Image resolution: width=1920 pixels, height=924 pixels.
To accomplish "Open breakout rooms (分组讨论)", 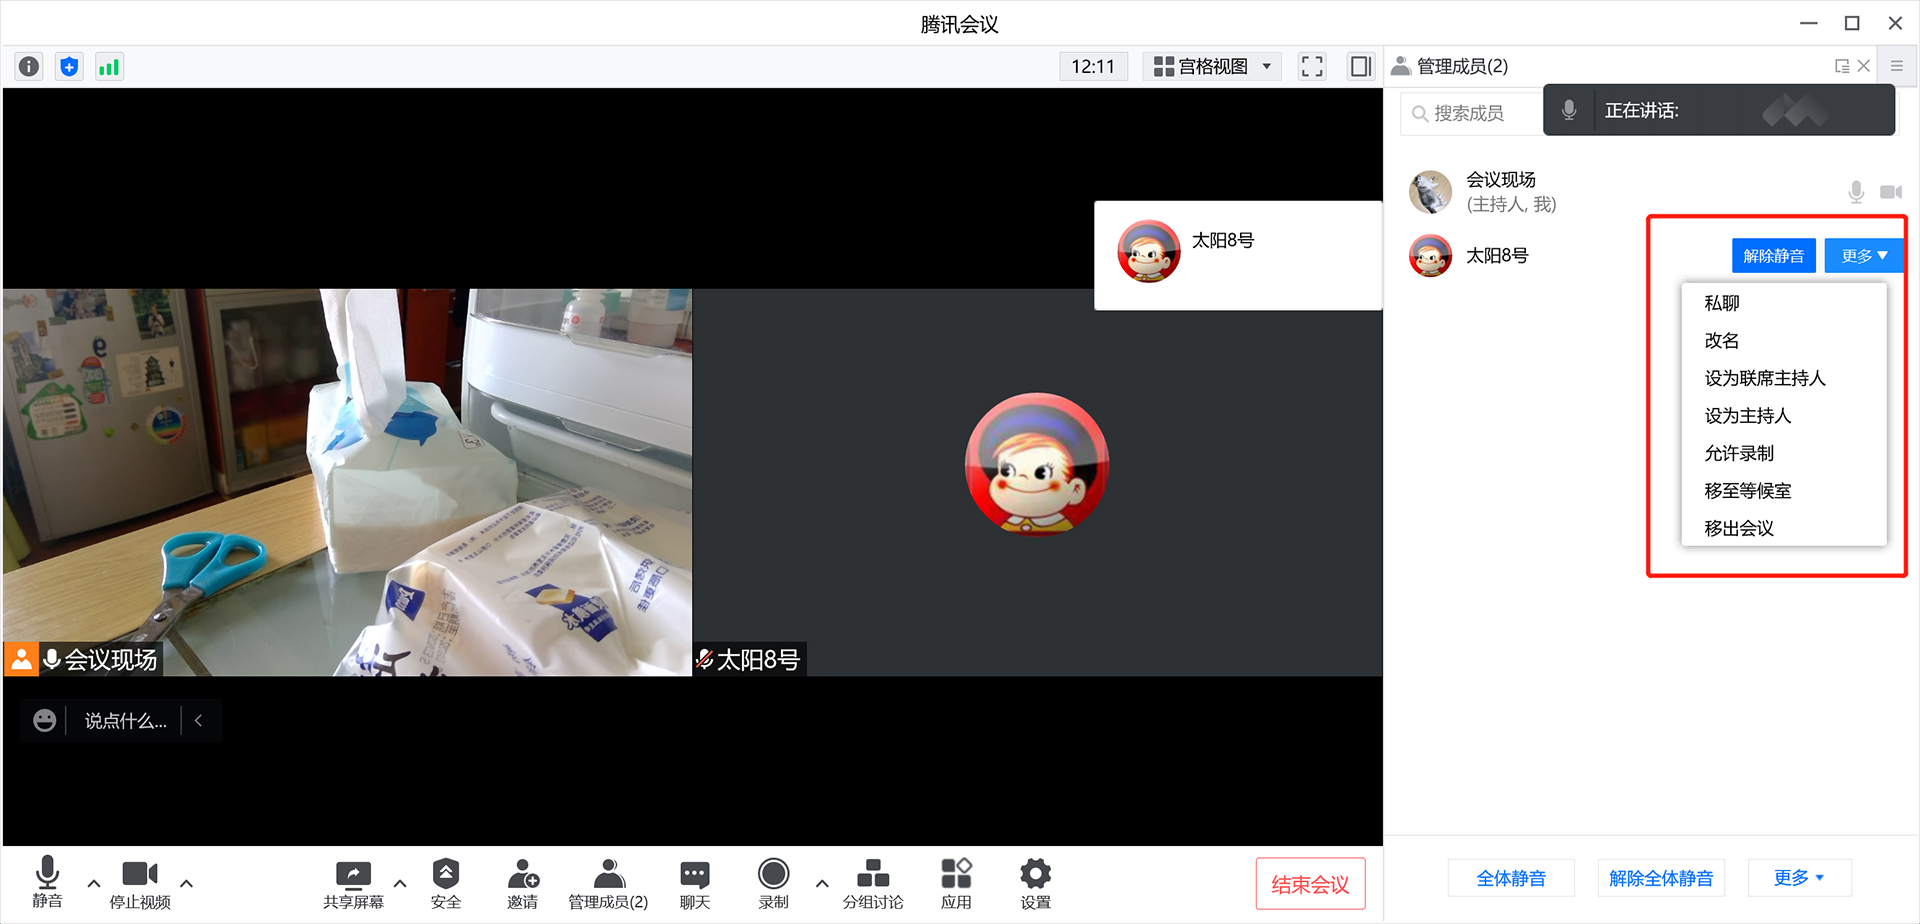I will [x=872, y=884].
